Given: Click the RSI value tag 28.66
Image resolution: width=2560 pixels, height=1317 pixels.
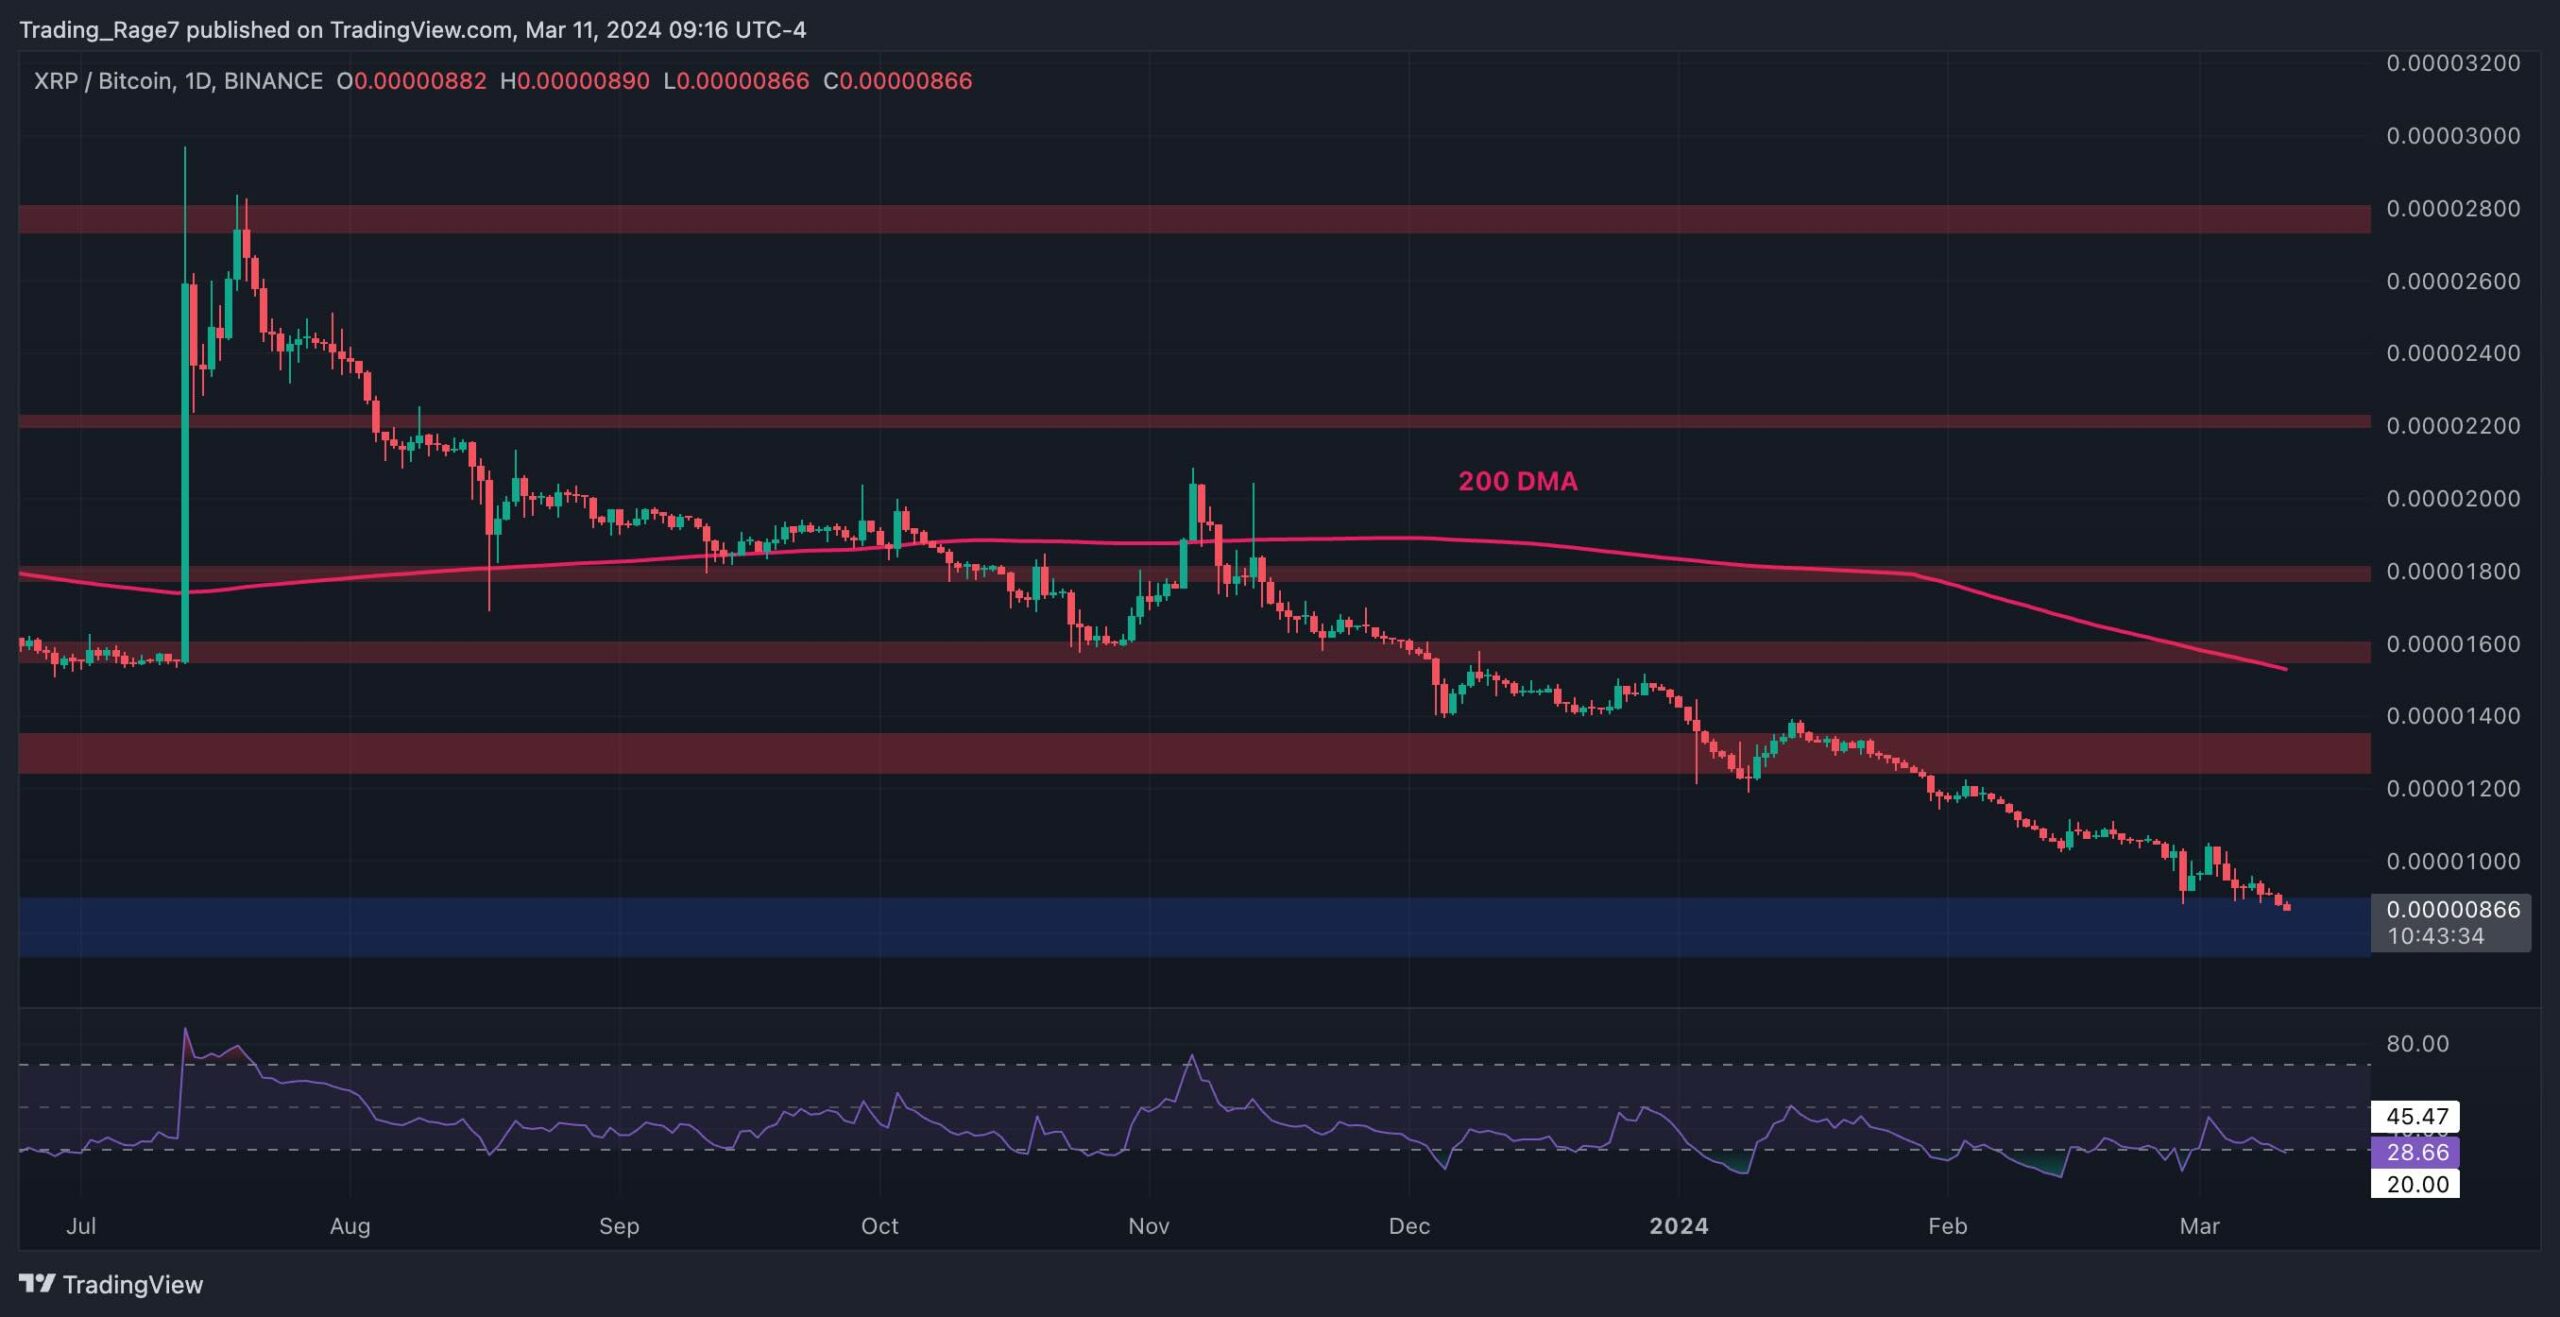Looking at the screenshot, I should point(2416,1152).
